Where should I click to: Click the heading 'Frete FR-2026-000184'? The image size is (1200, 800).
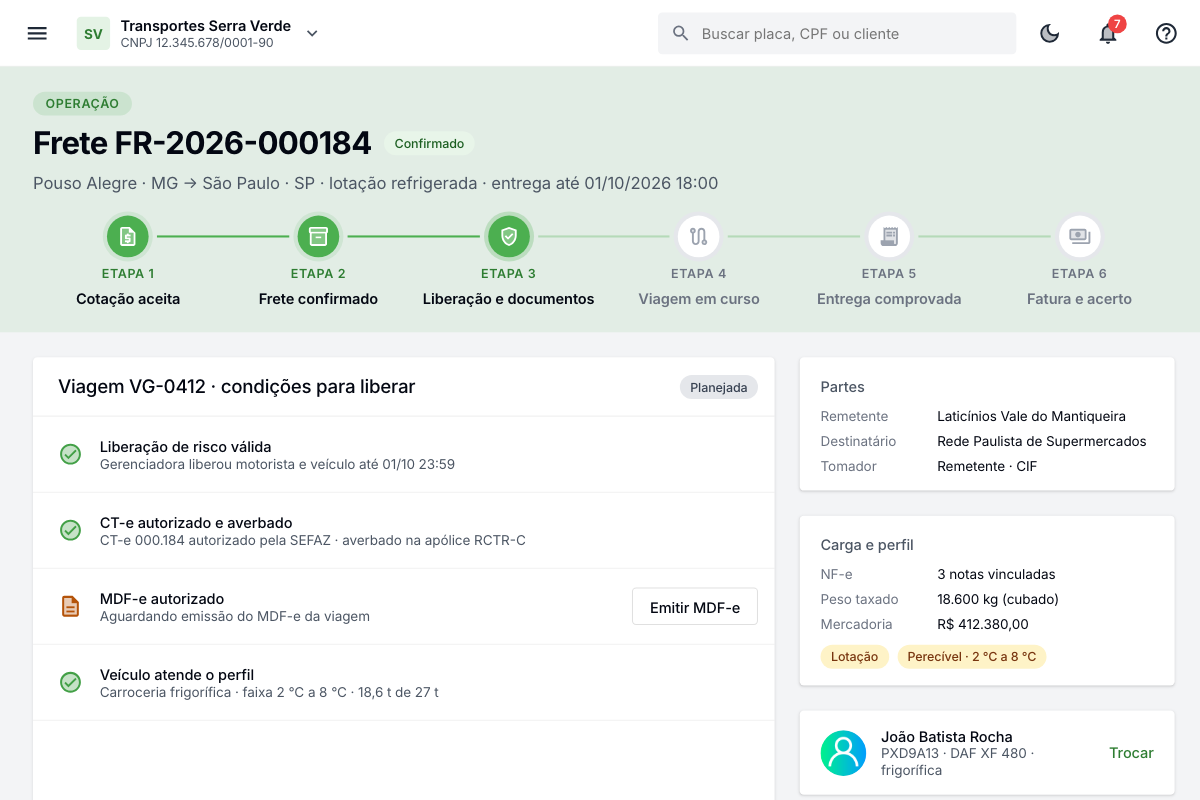[x=202, y=144]
